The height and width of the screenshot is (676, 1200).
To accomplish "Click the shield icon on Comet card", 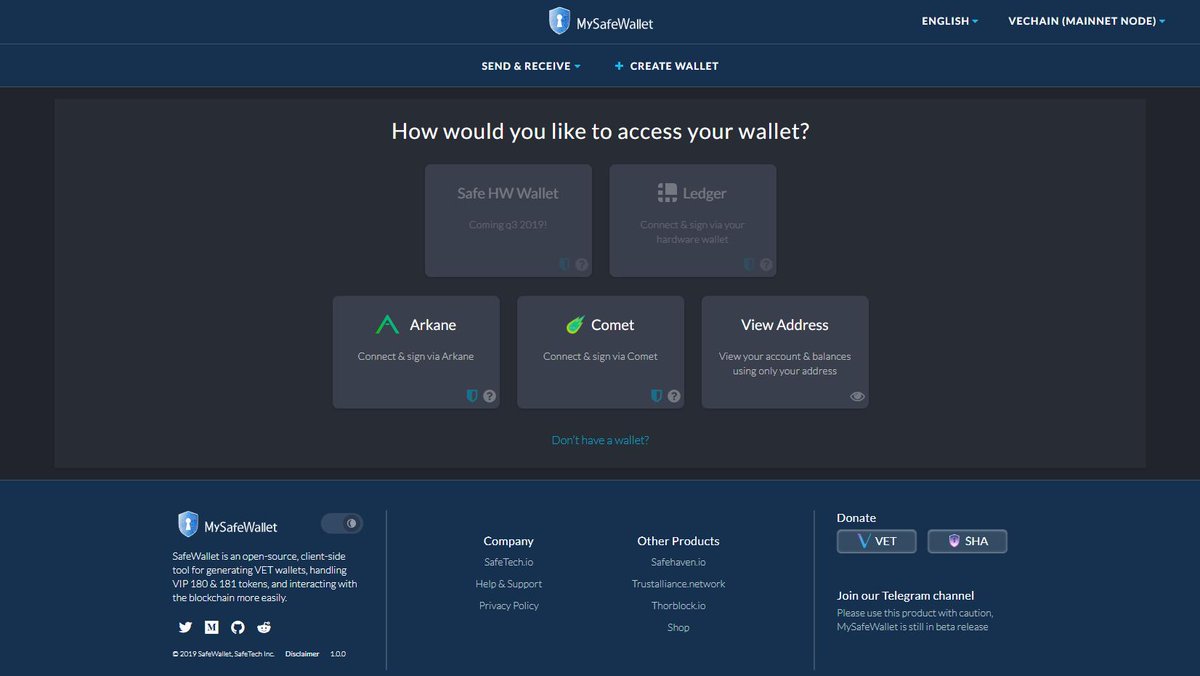I will [657, 396].
